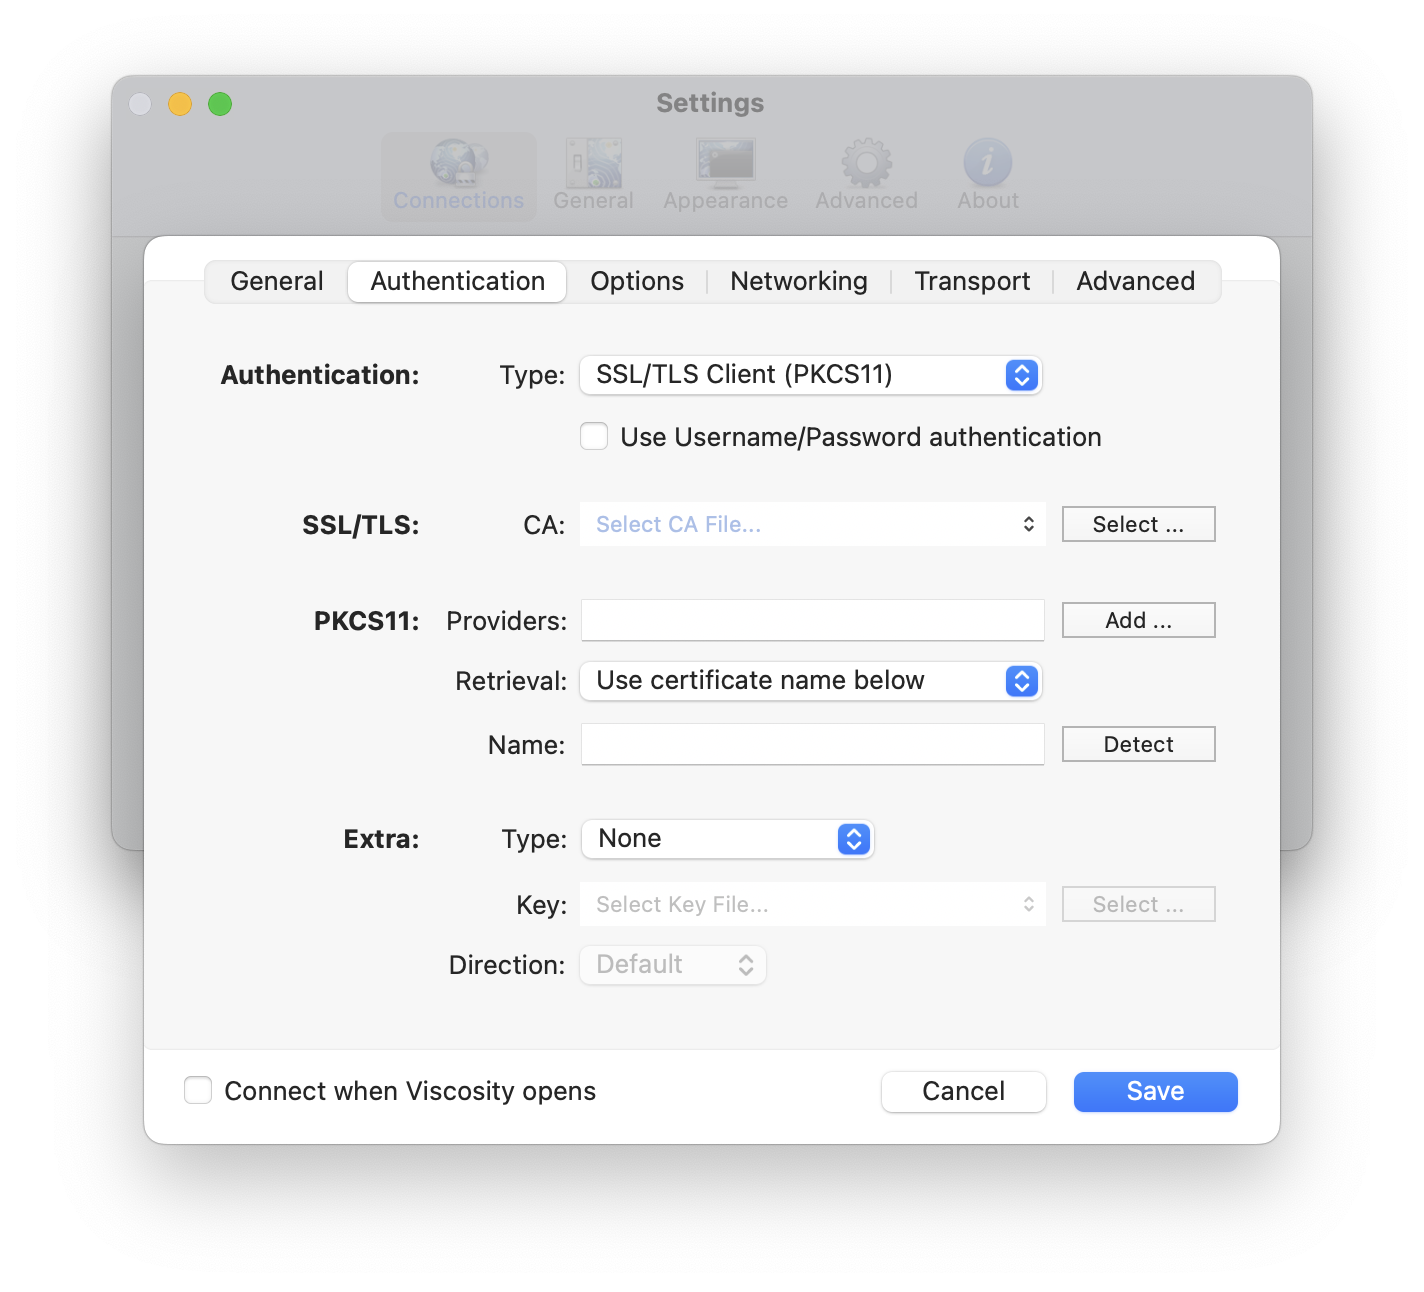1424x1292 pixels.
Task: Open the Retrieval dropdown
Action: 811,681
